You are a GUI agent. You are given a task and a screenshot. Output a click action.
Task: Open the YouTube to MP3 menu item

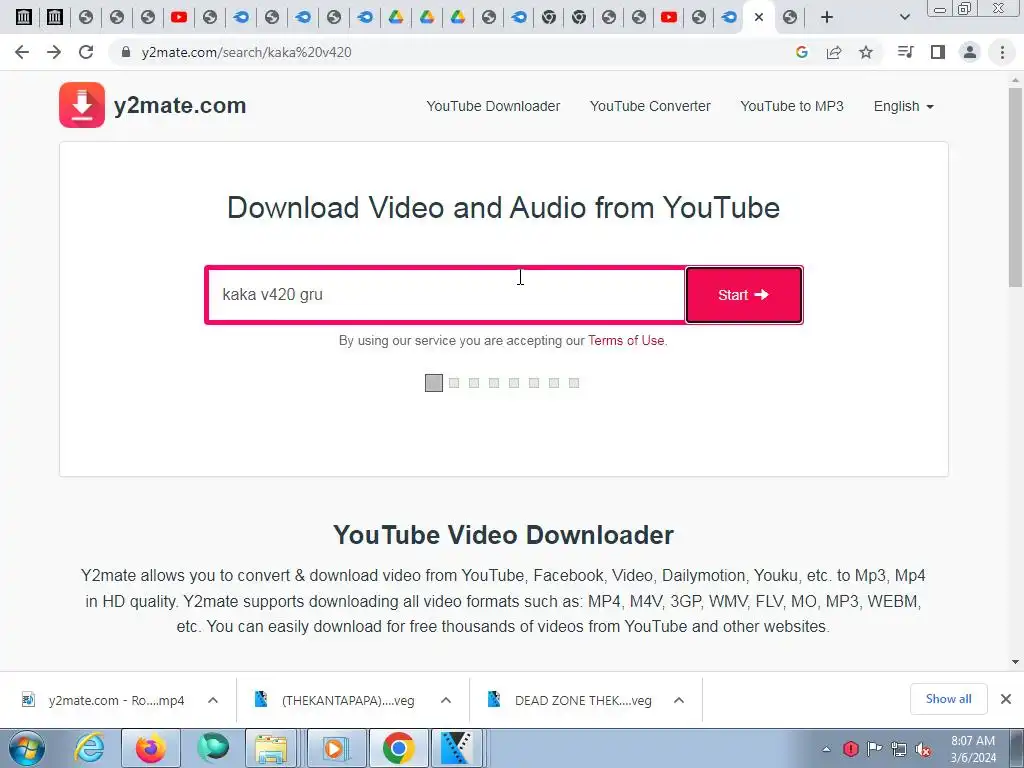tap(792, 106)
